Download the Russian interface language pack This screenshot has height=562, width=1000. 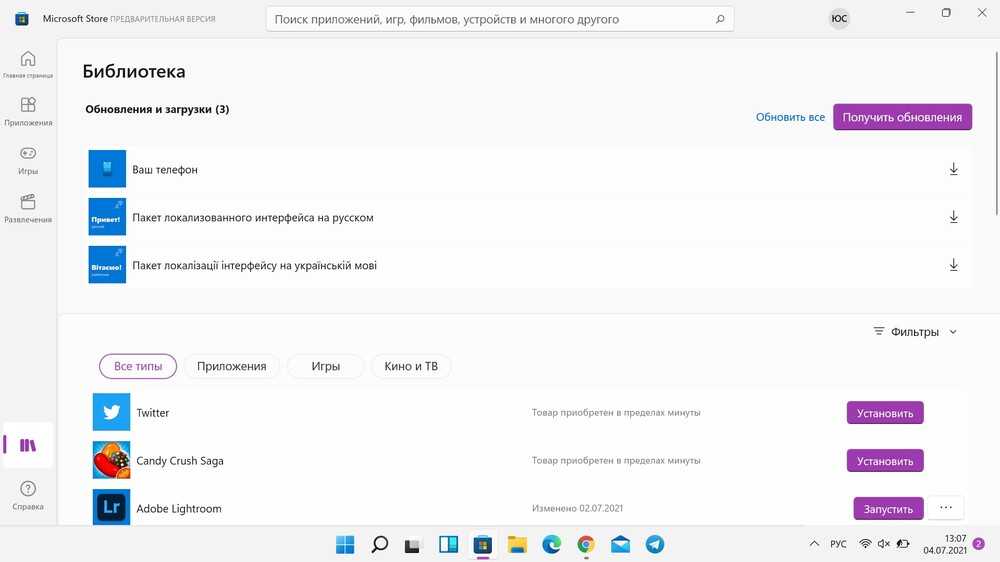[x=953, y=217]
